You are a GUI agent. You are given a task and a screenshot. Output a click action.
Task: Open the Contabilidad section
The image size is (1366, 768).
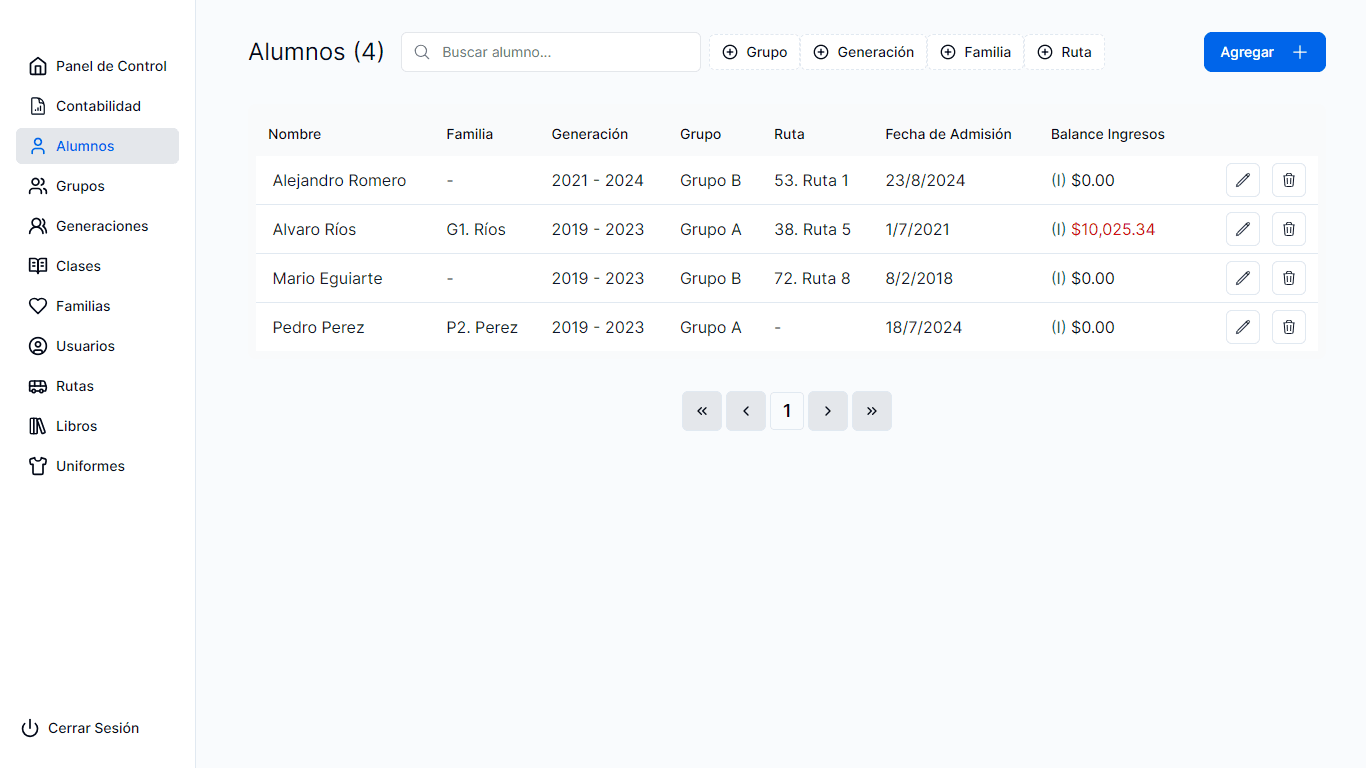coord(97,106)
